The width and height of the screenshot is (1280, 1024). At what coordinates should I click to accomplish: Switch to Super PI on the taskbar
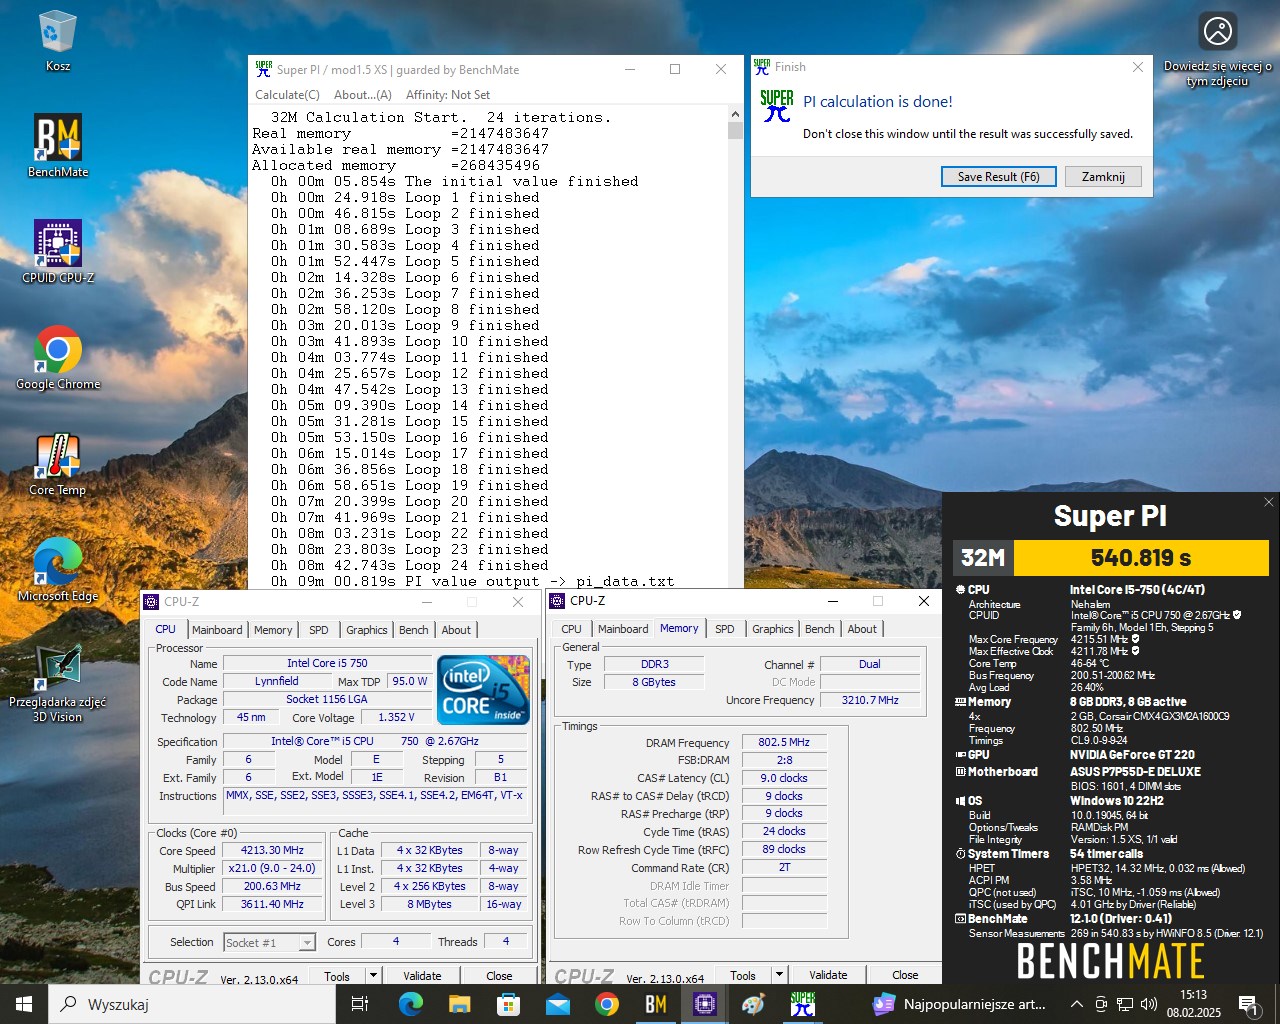pyautogui.click(x=802, y=1004)
